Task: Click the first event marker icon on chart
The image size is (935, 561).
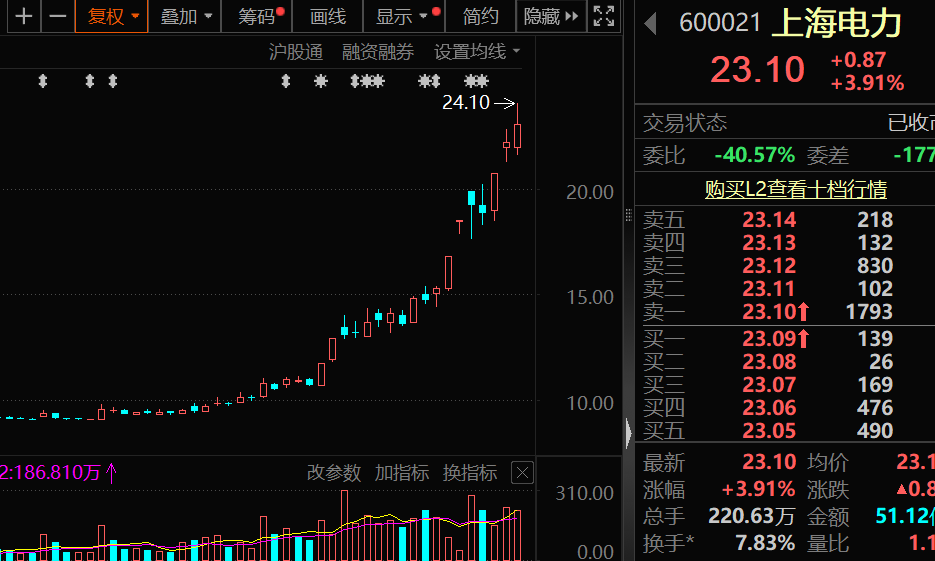Action: coord(42,82)
